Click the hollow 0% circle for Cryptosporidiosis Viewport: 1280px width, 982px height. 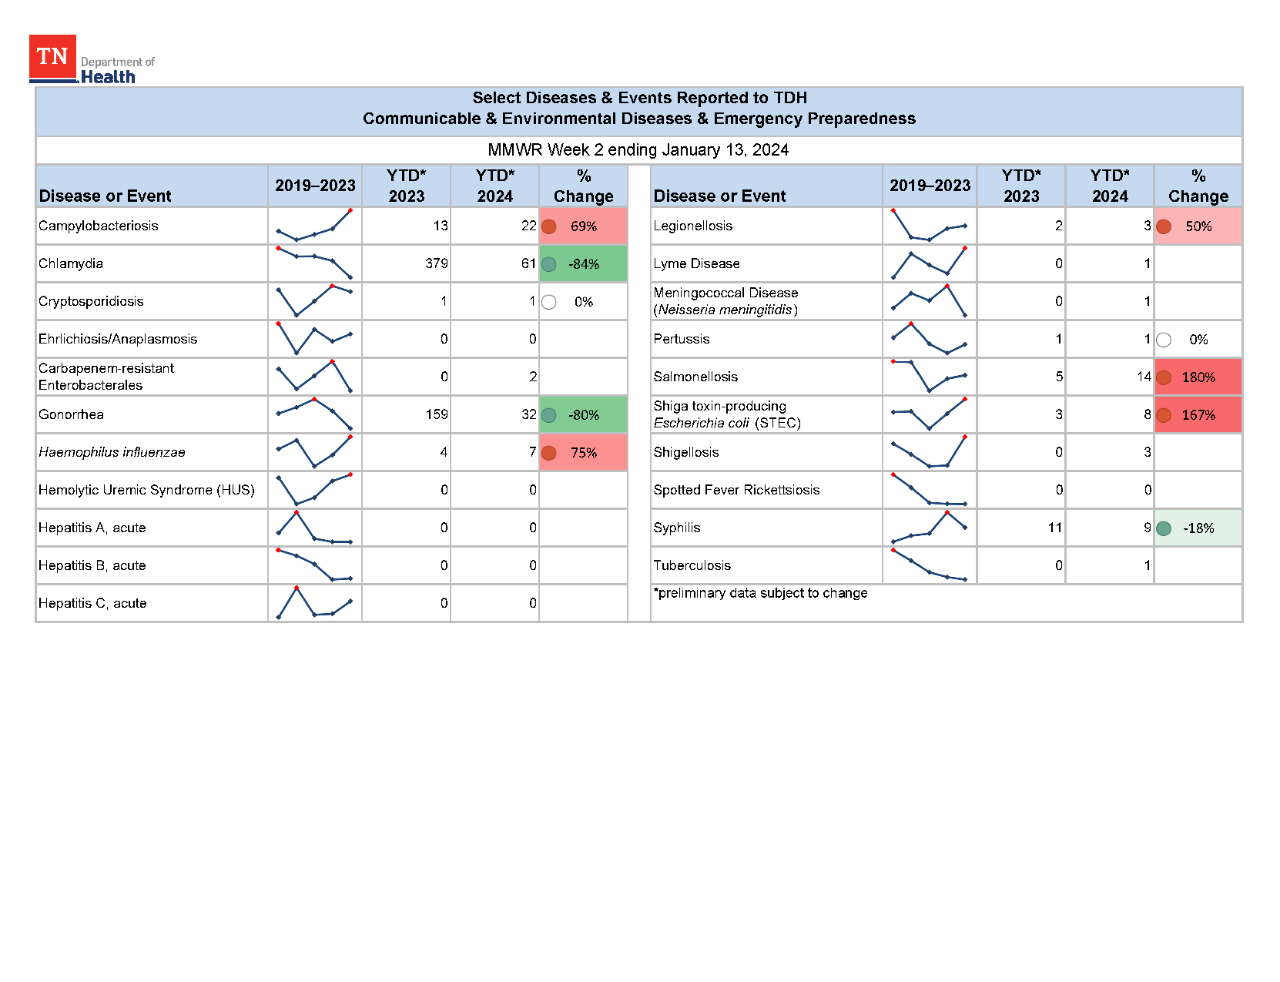[x=548, y=301]
